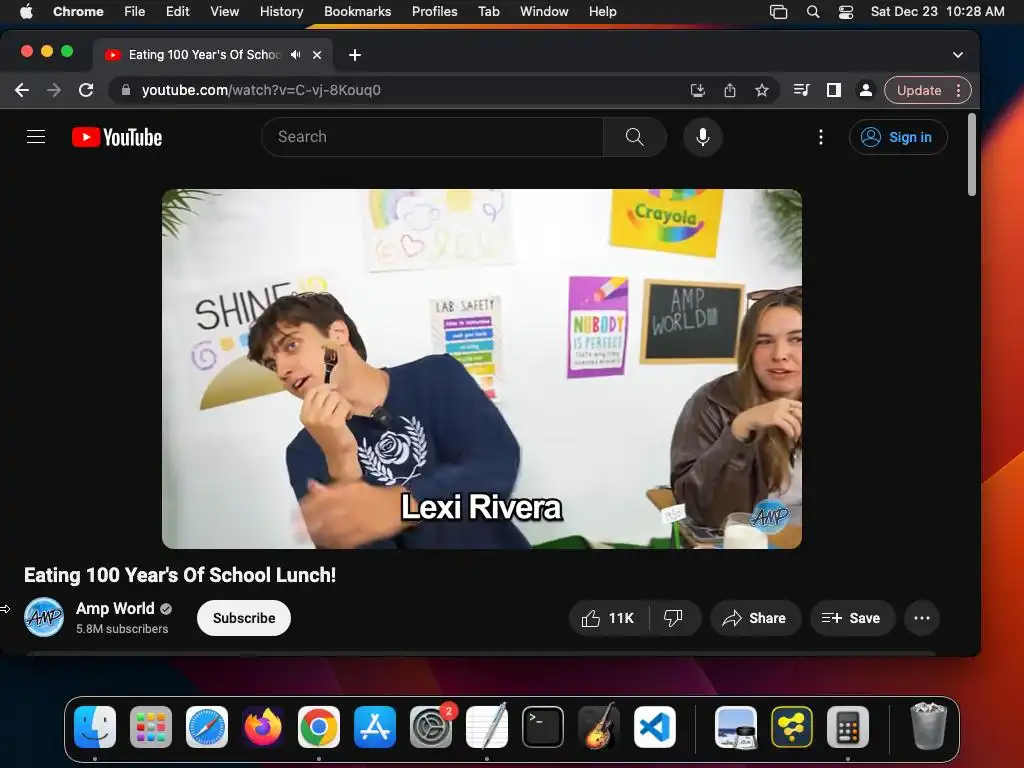The width and height of the screenshot is (1024, 768).
Task: Open the YouTube hamburger guide menu
Action: click(36, 136)
